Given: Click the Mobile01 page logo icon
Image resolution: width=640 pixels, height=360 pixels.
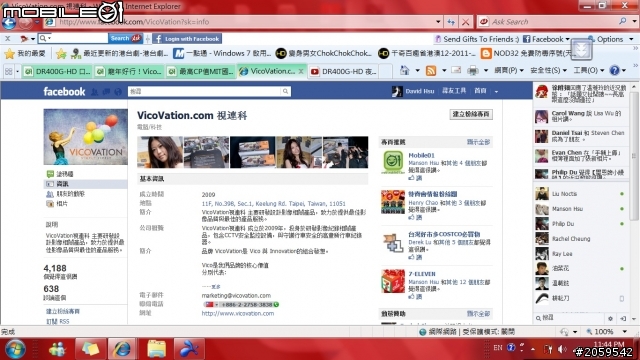Looking at the screenshot, I should pos(393,162).
